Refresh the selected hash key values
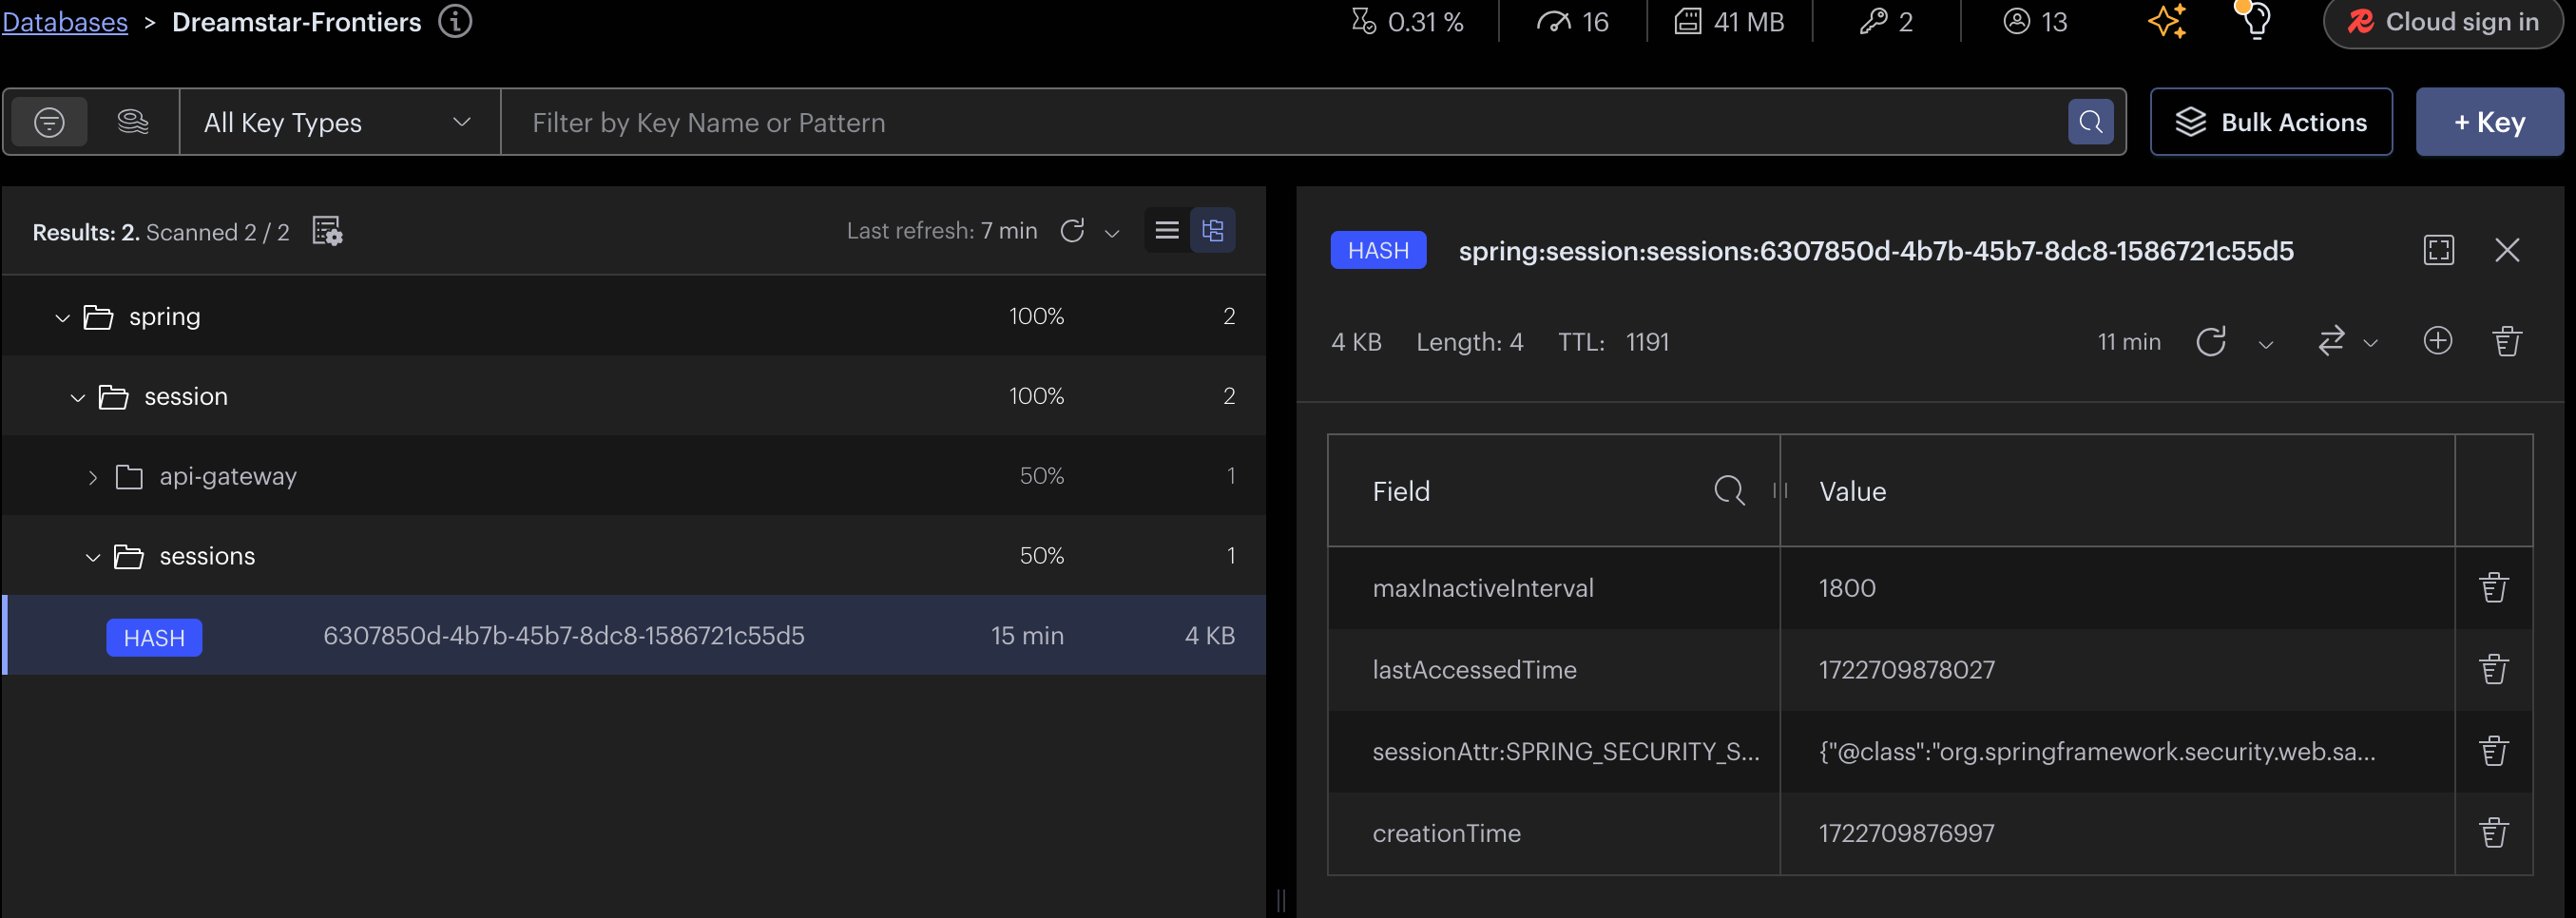2576x918 pixels. 2213,341
